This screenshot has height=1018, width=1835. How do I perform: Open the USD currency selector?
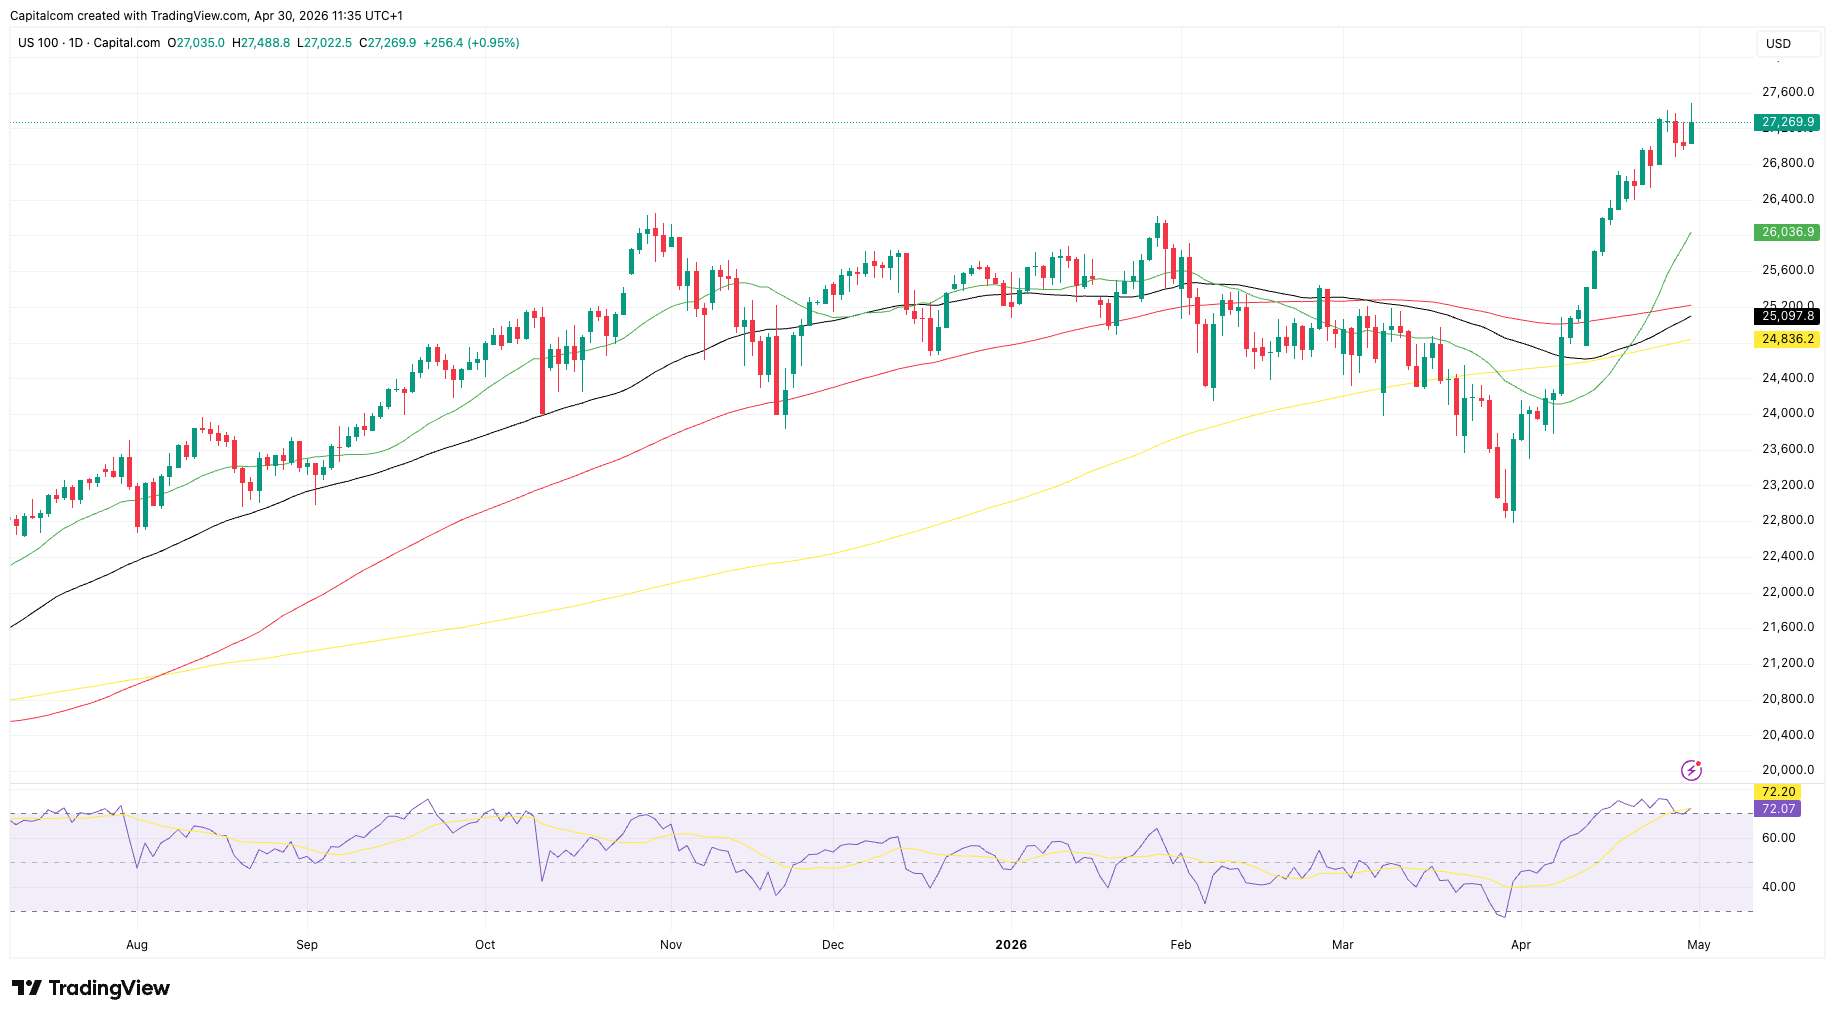[x=1778, y=44]
